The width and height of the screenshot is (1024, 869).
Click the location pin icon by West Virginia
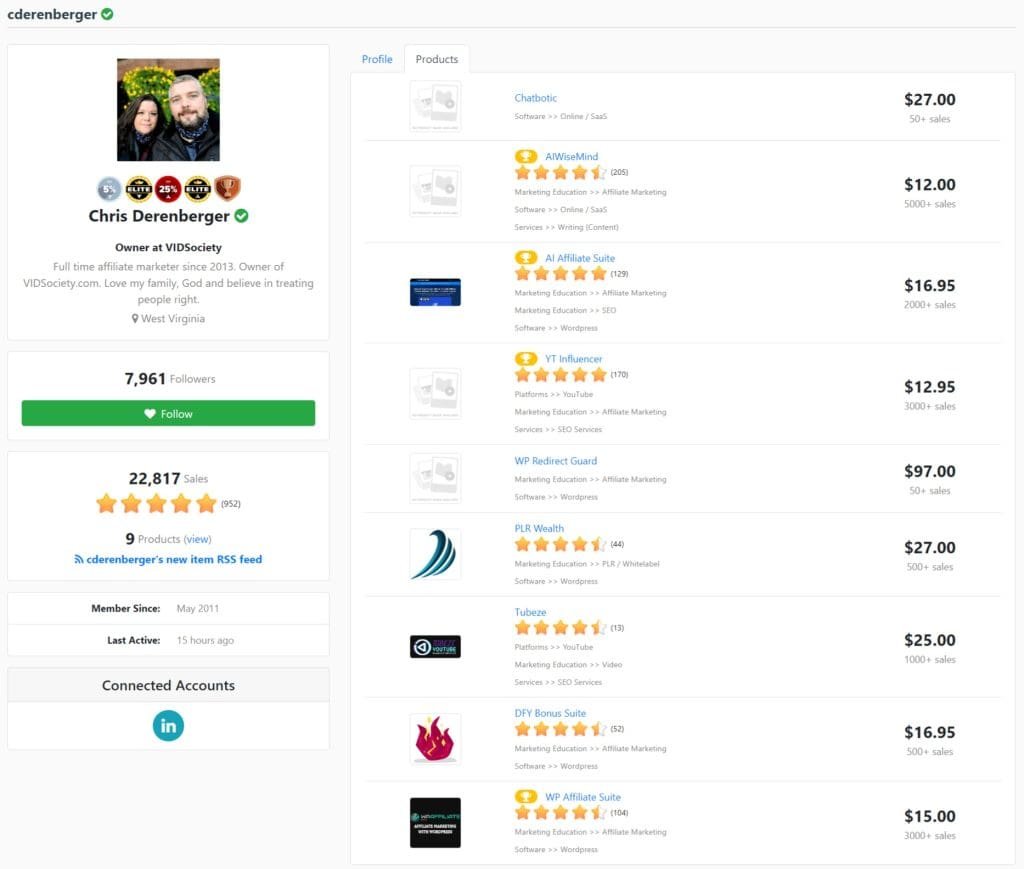[135, 319]
